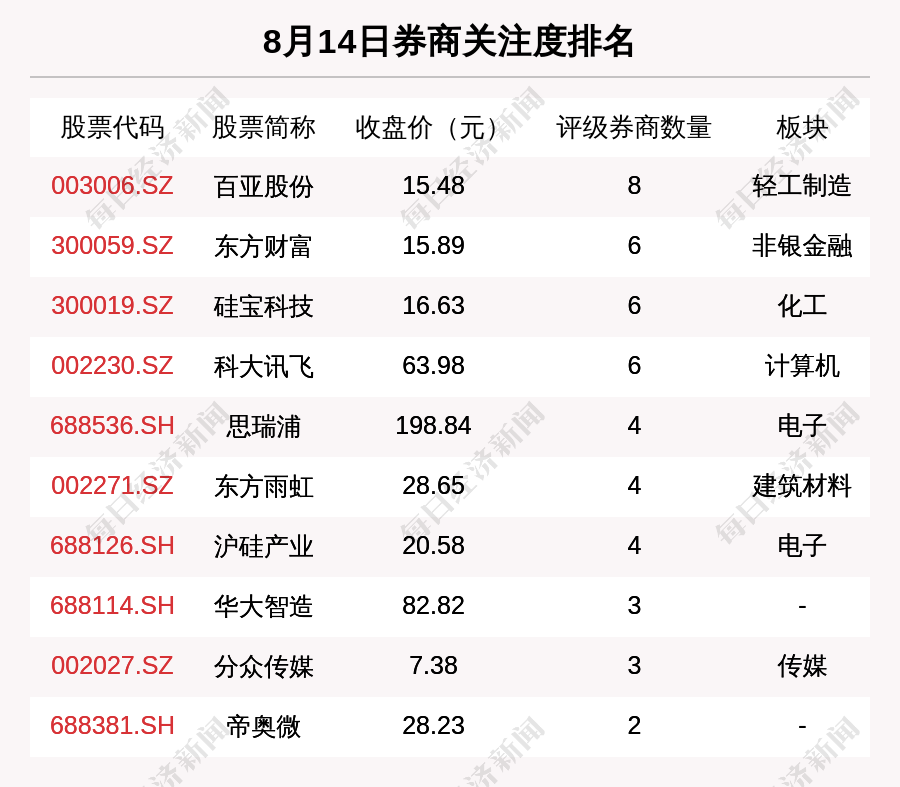Viewport: 900px width, 787px height.
Task: Select sector 建筑材料
Action: pyautogui.click(x=802, y=486)
